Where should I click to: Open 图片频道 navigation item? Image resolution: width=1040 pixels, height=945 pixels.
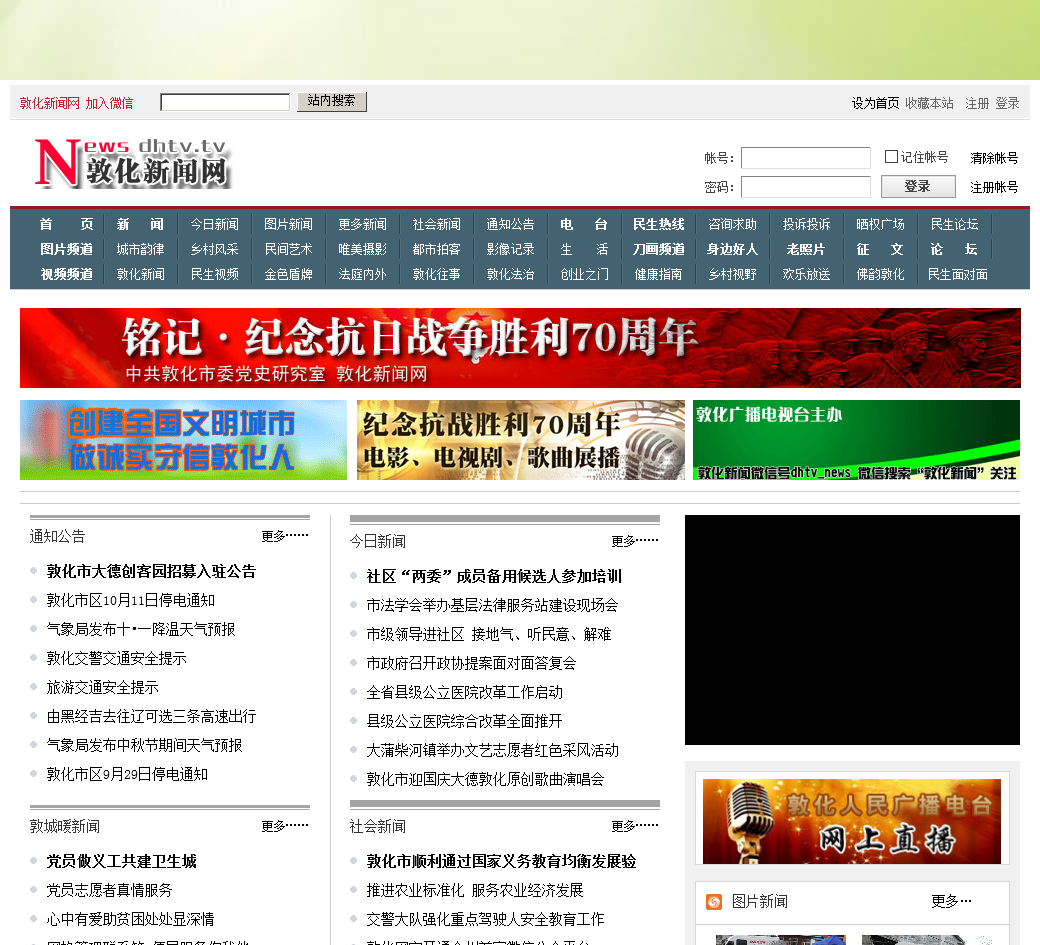(66, 249)
